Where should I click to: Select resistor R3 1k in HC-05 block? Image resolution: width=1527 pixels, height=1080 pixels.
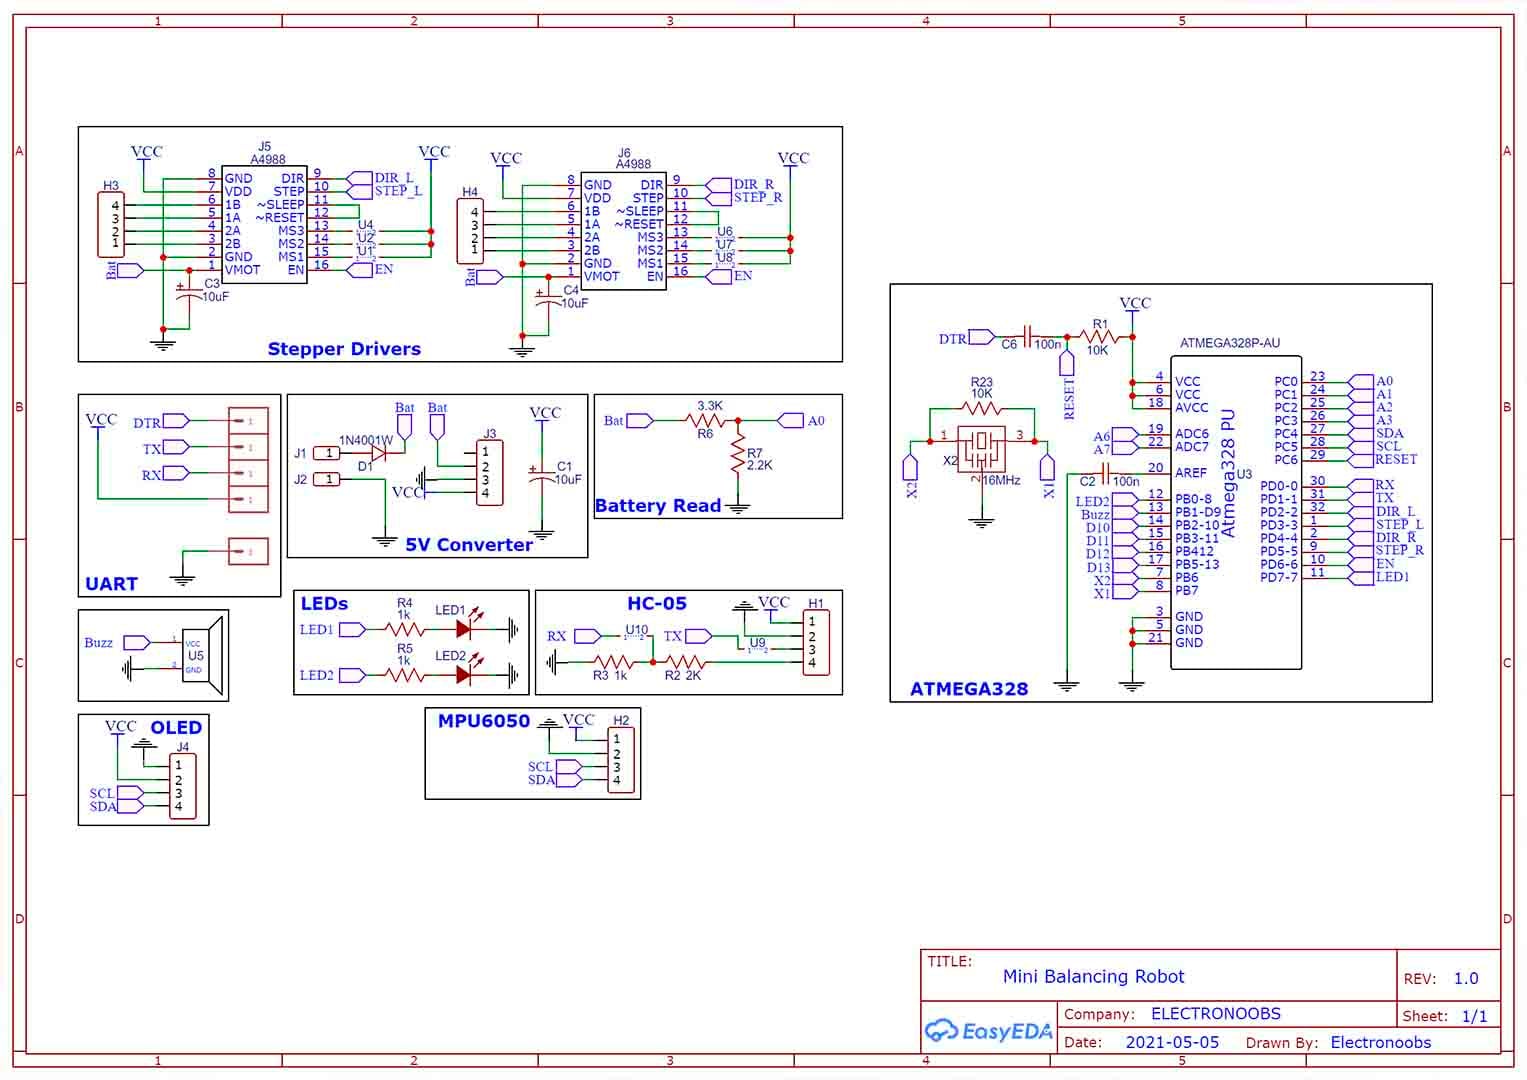point(613,662)
